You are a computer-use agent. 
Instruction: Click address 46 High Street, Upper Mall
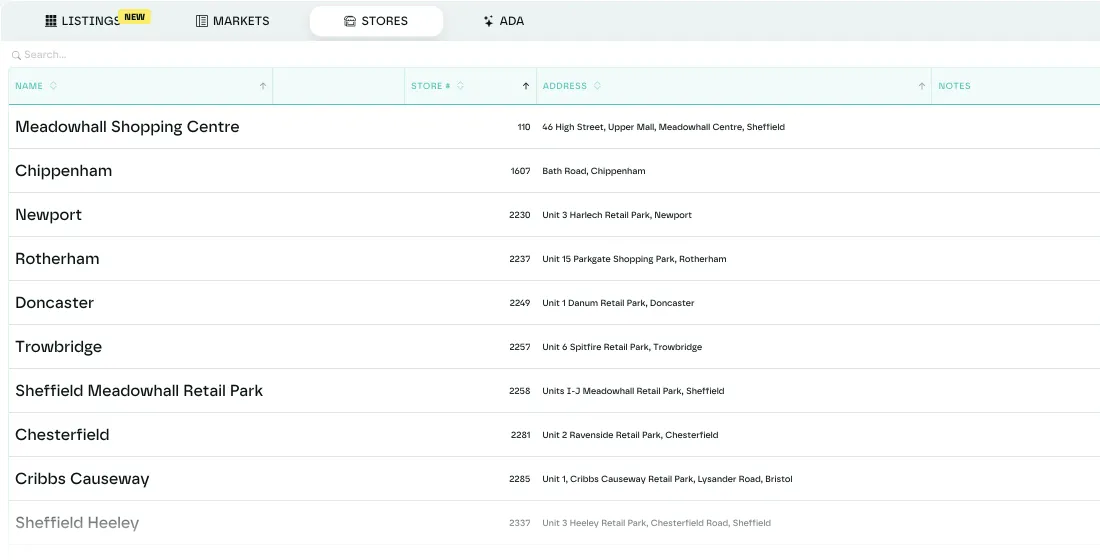coord(664,127)
